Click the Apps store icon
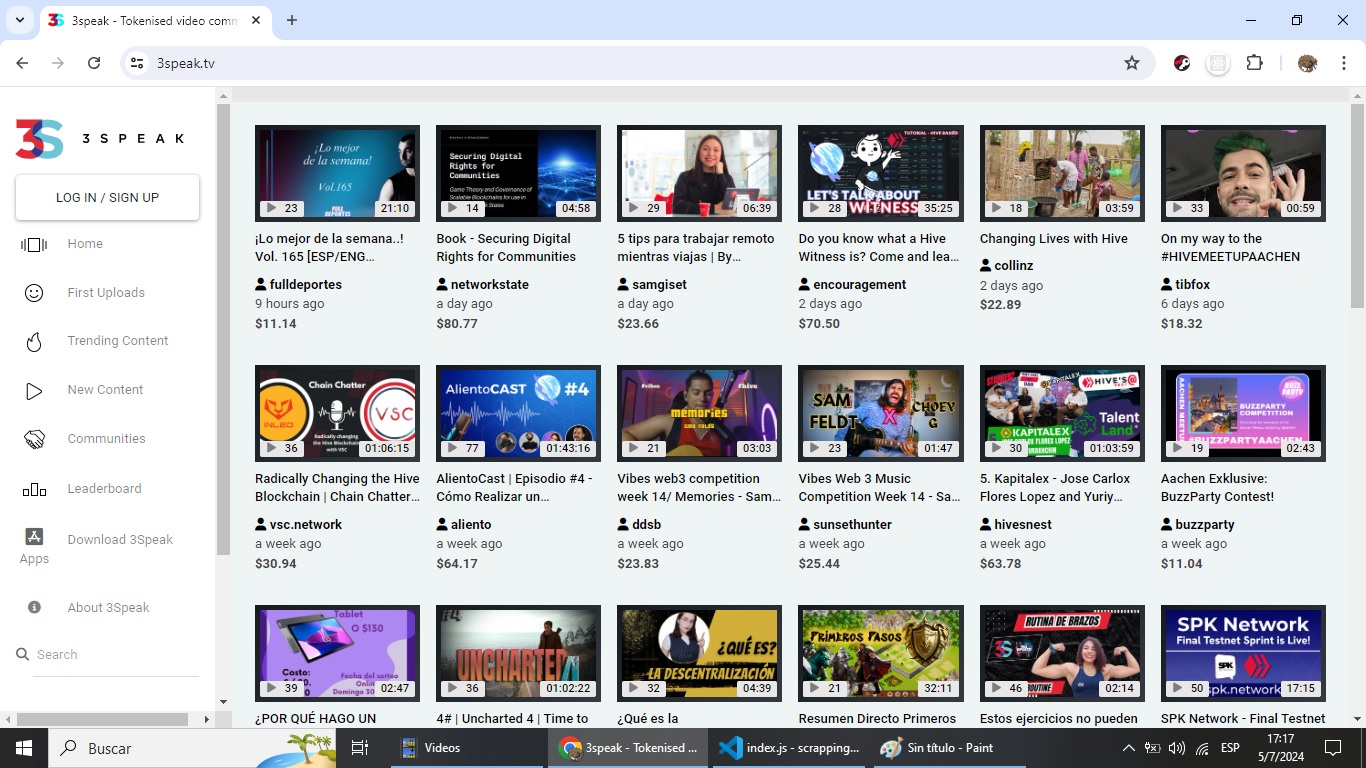Screen dimensions: 1366x768 34,536
